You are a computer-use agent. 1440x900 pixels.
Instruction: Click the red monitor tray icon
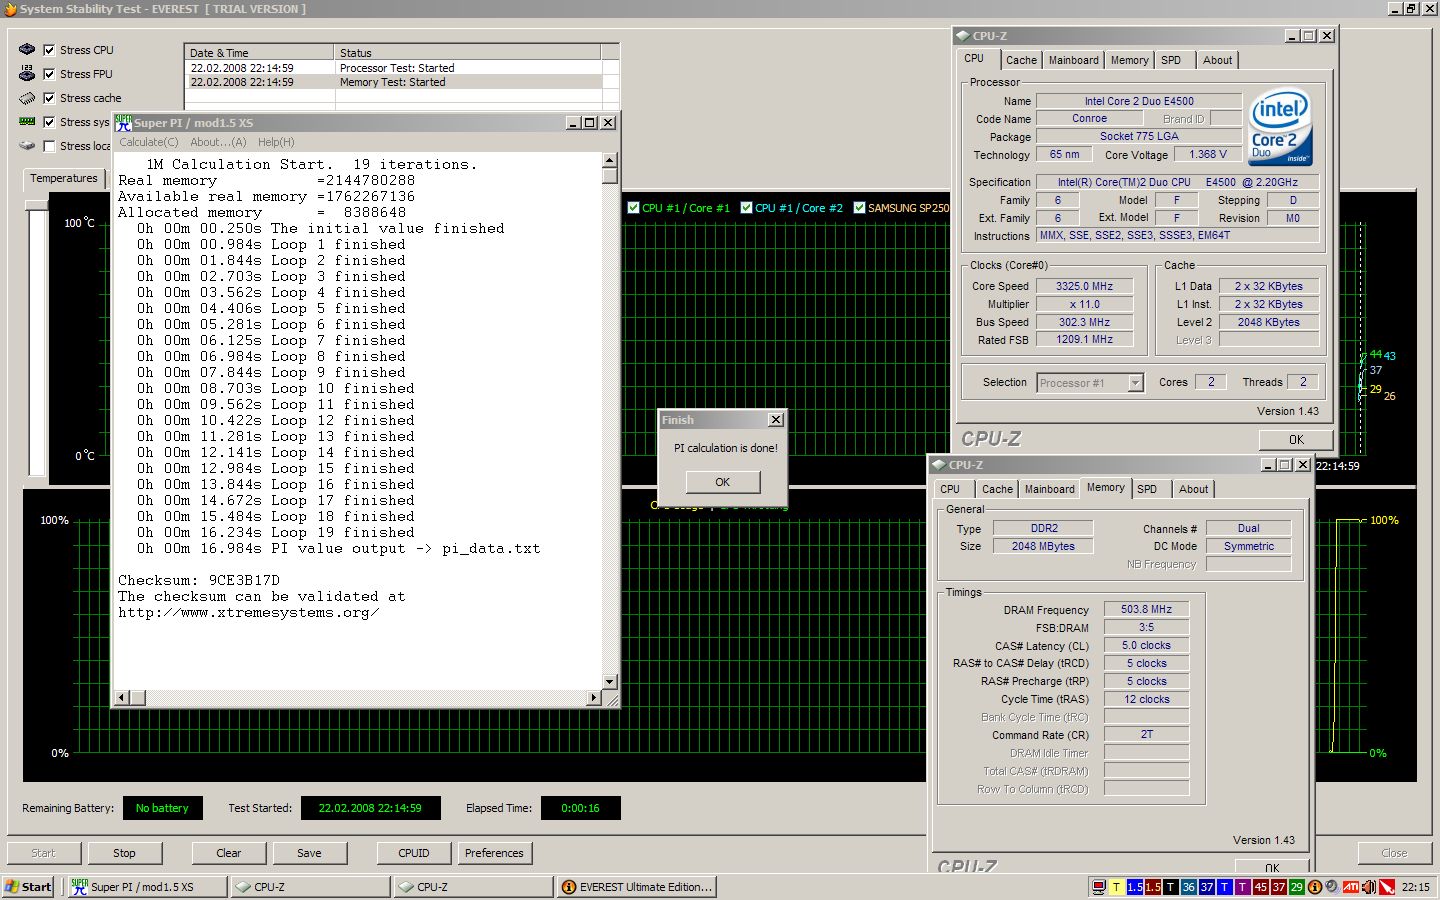[1099, 887]
